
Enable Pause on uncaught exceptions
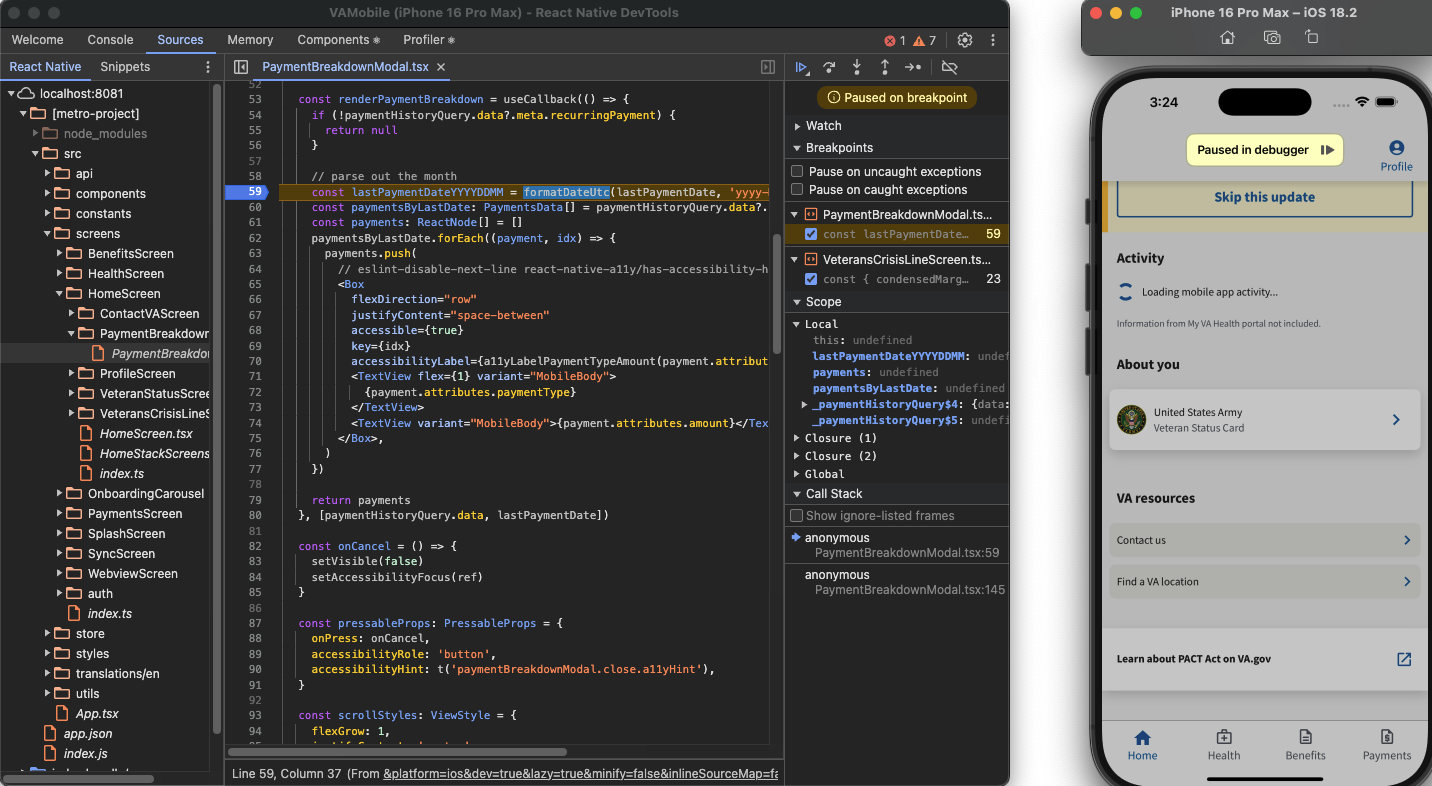pos(797,172)
